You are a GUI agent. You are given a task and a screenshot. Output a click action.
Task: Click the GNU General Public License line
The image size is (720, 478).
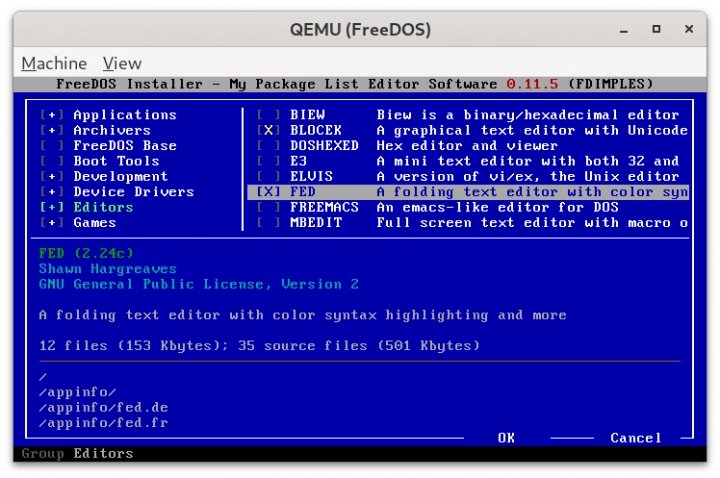199,284
